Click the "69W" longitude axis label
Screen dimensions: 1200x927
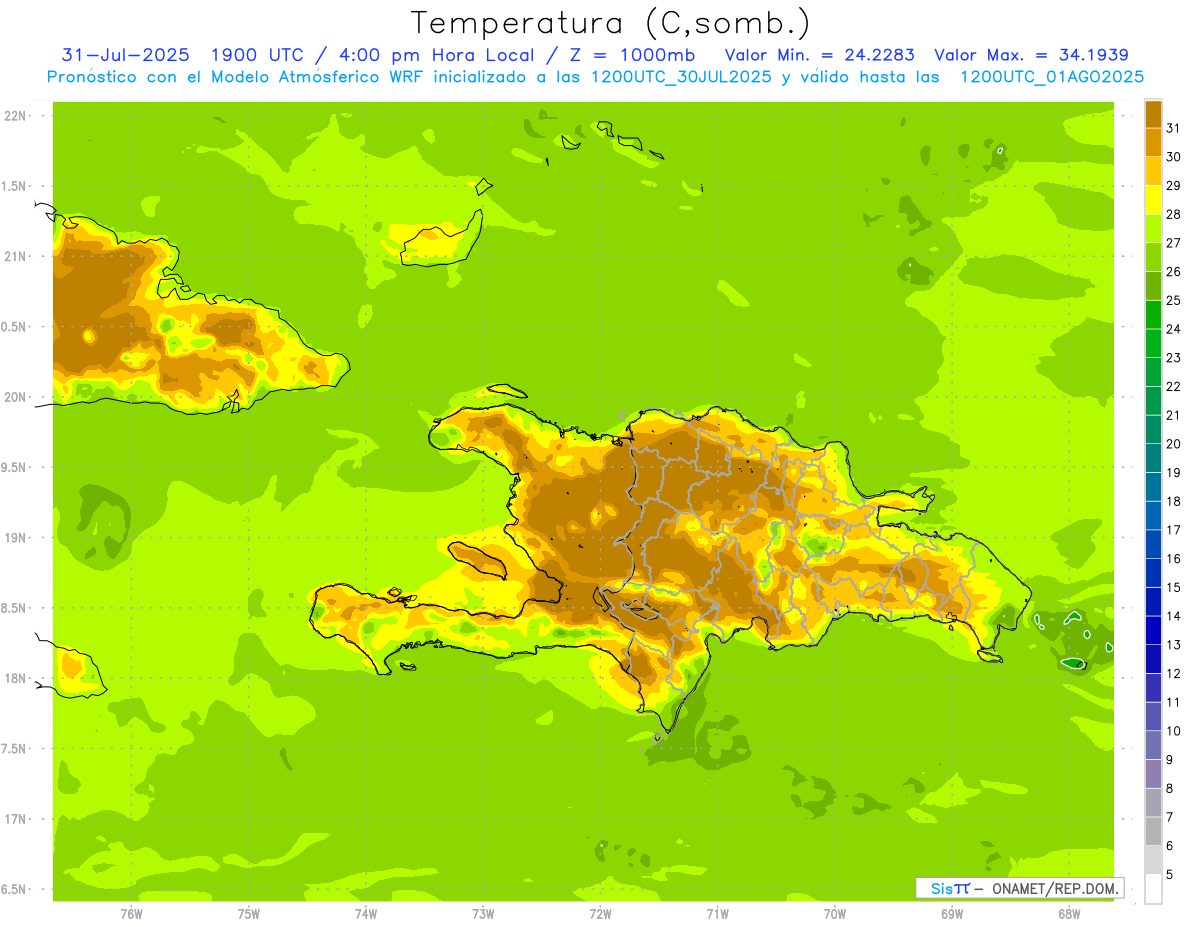tap(952, 914)
